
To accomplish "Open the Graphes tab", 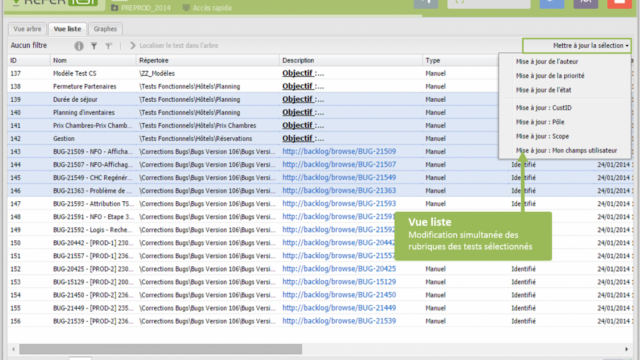I will [x=105, y=29].
